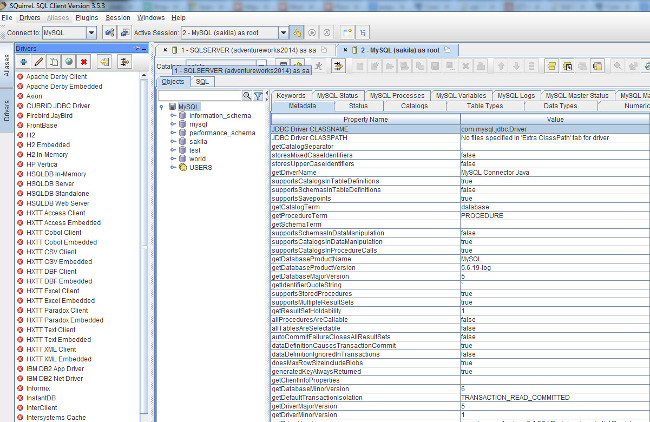Click the driver properties icon with sliders
Screen dimensions: 650x422
click(124, 62)
